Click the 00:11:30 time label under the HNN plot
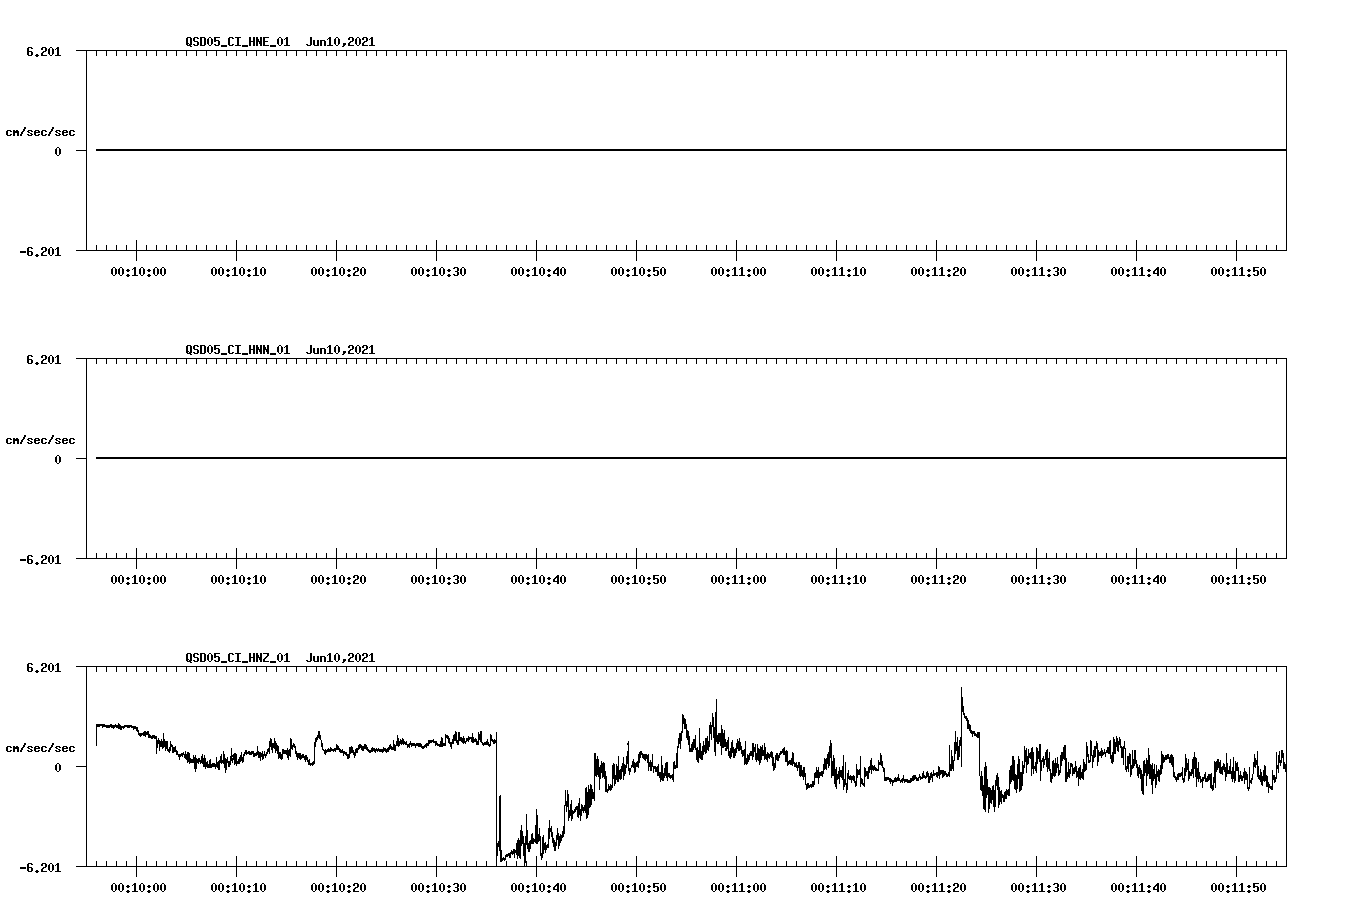The width and height of the screenshot is (1358, 924). 1038,579
